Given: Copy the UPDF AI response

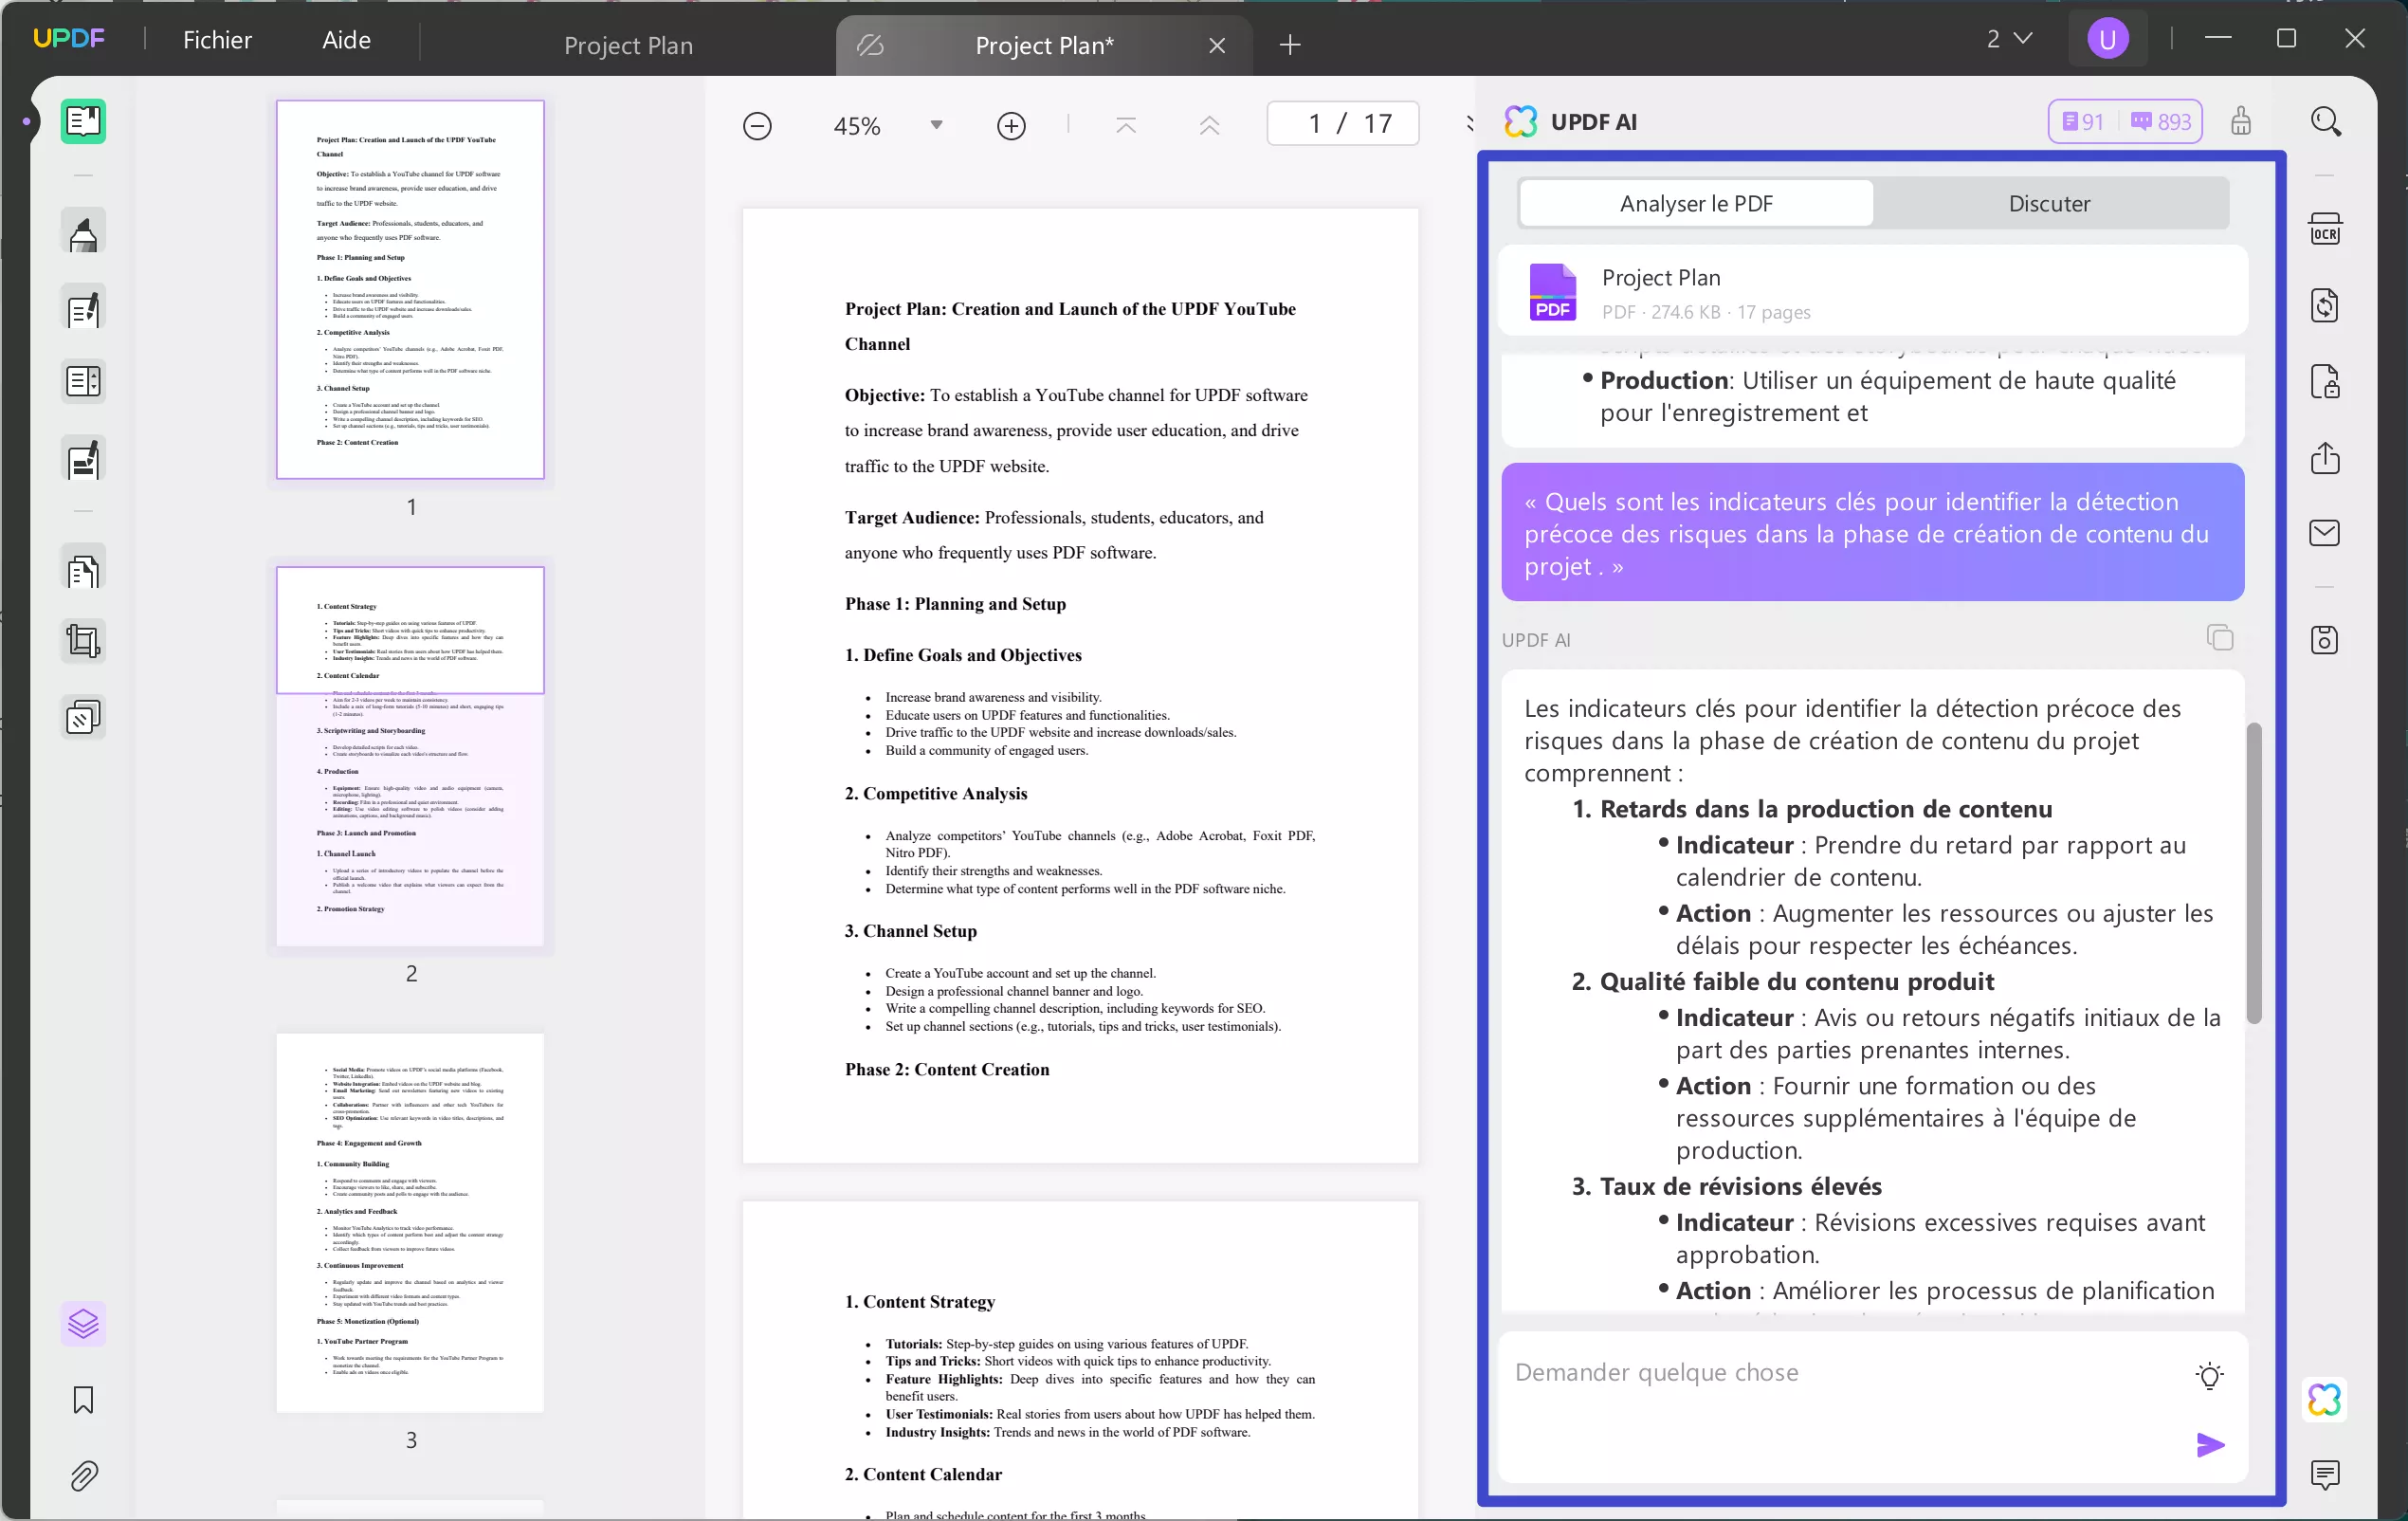Looking at the screenshot, I should (2219, 638).
